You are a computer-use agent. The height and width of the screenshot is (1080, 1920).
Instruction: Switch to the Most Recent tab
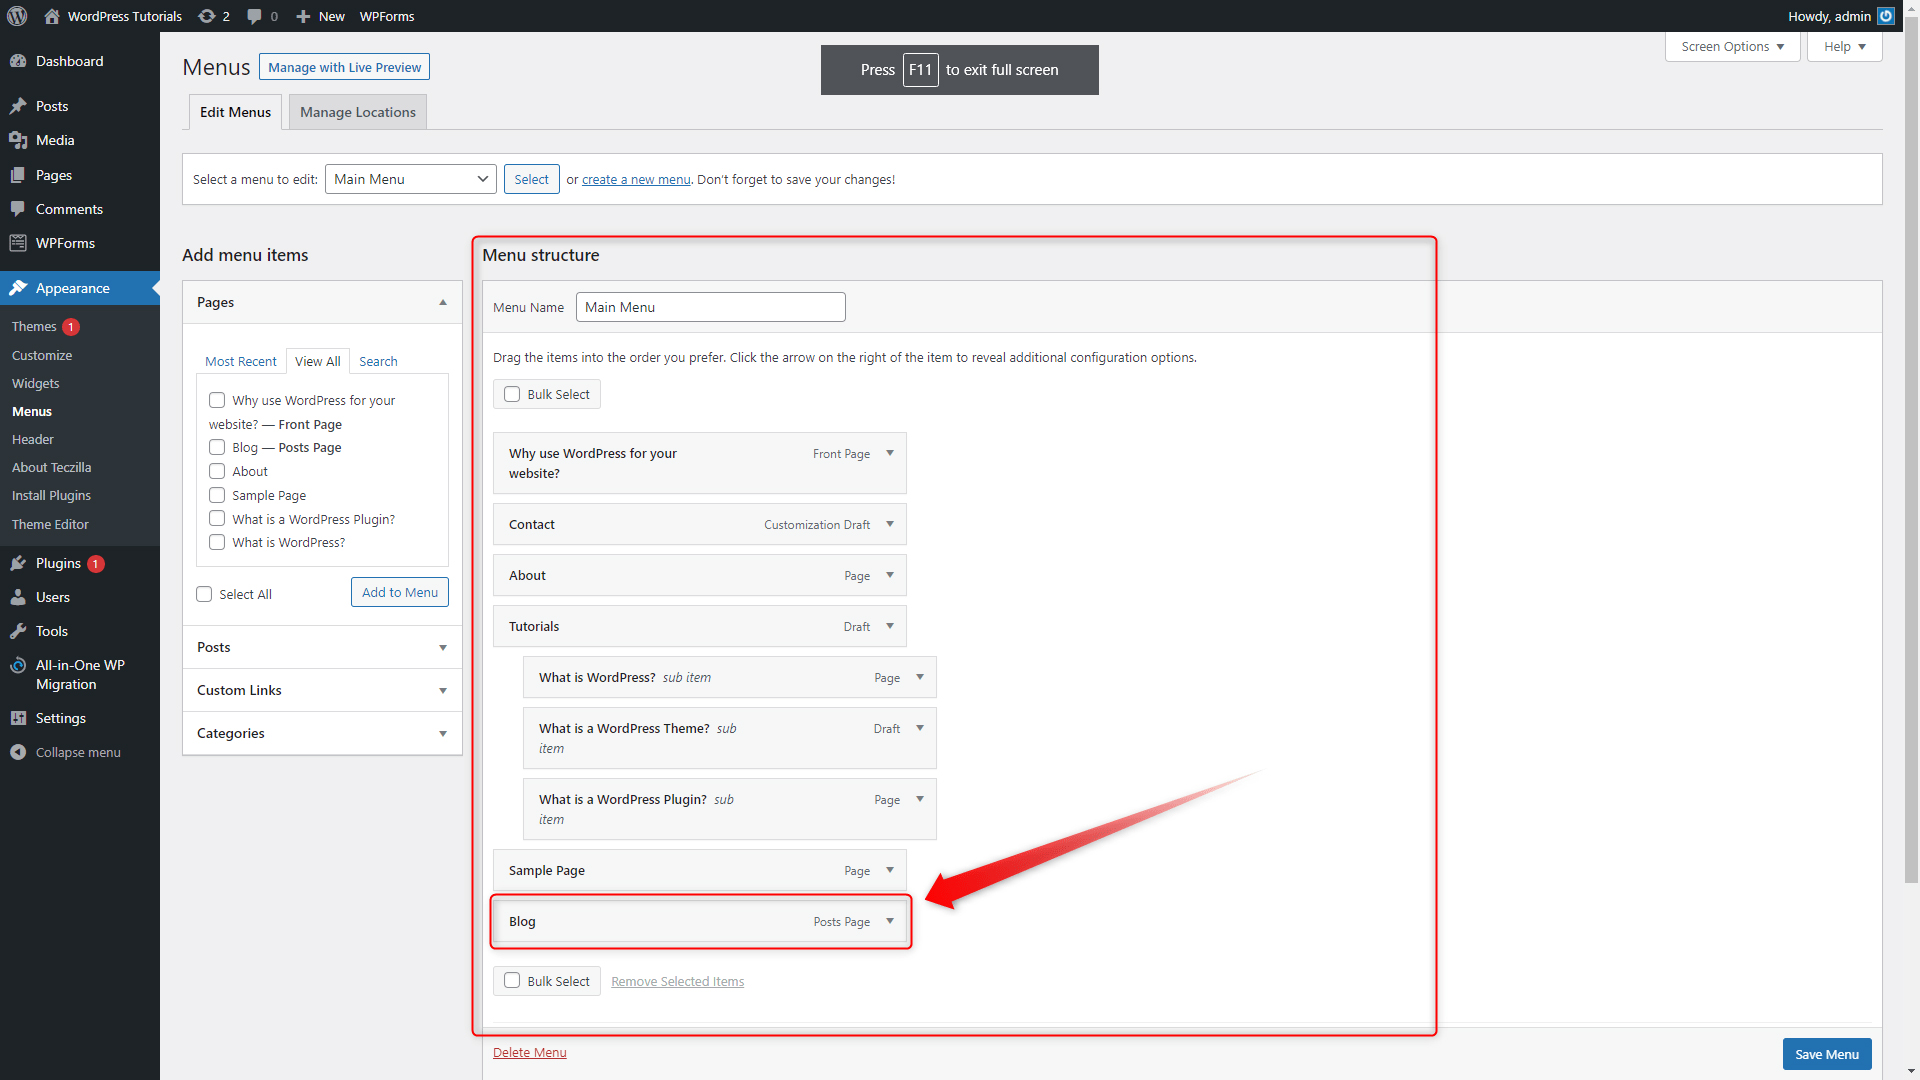[241, 361]
